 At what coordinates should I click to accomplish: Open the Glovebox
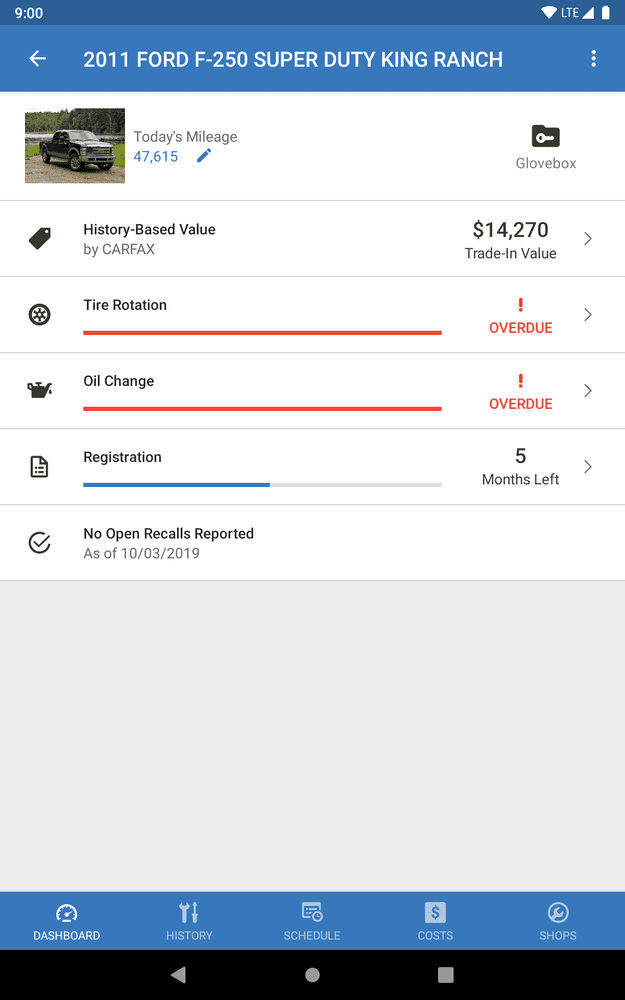545,146
